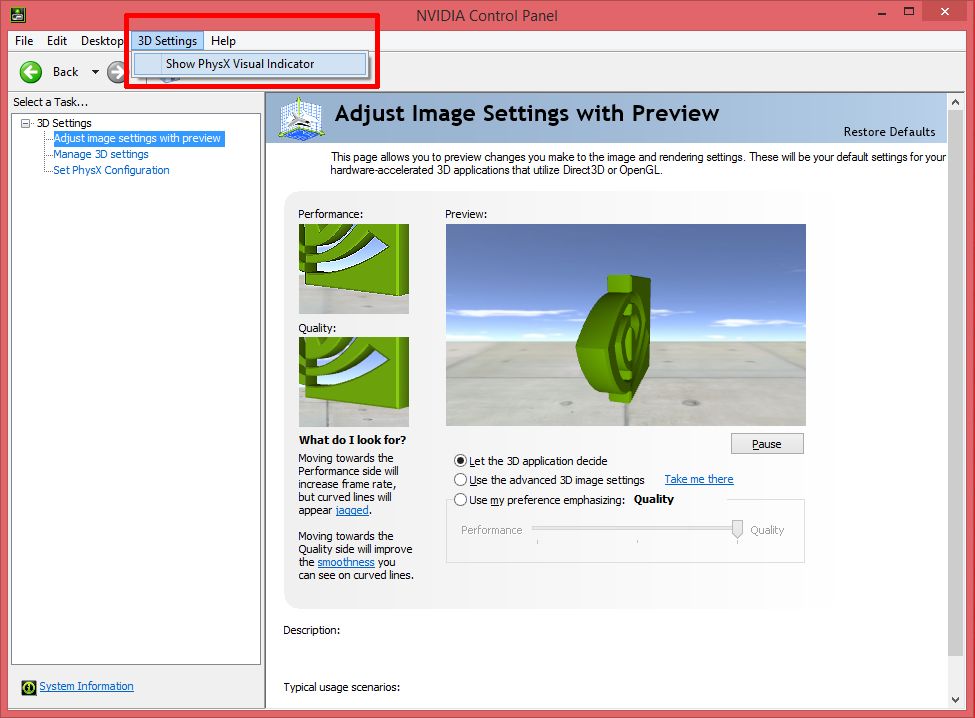Screen dimensions: 975x718
Task: Click the vertical scrollbar thumb
Action: (956, 382)
